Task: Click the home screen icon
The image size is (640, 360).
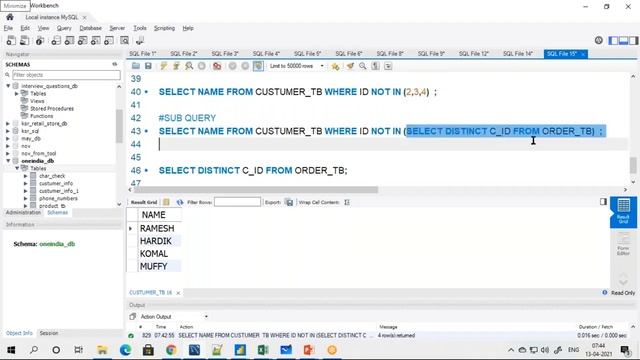Action: click(10, 17)
